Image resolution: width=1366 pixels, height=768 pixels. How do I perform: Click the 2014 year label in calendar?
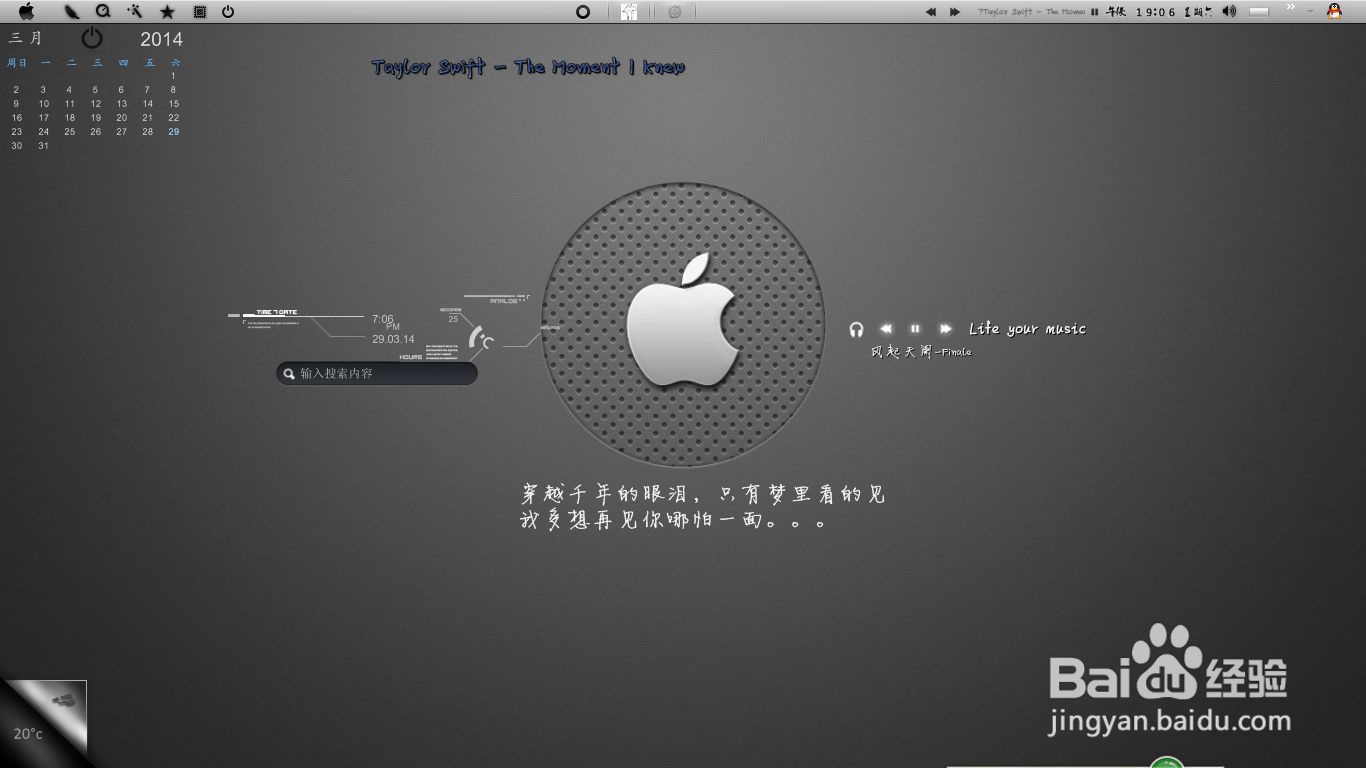coord(161,39)
